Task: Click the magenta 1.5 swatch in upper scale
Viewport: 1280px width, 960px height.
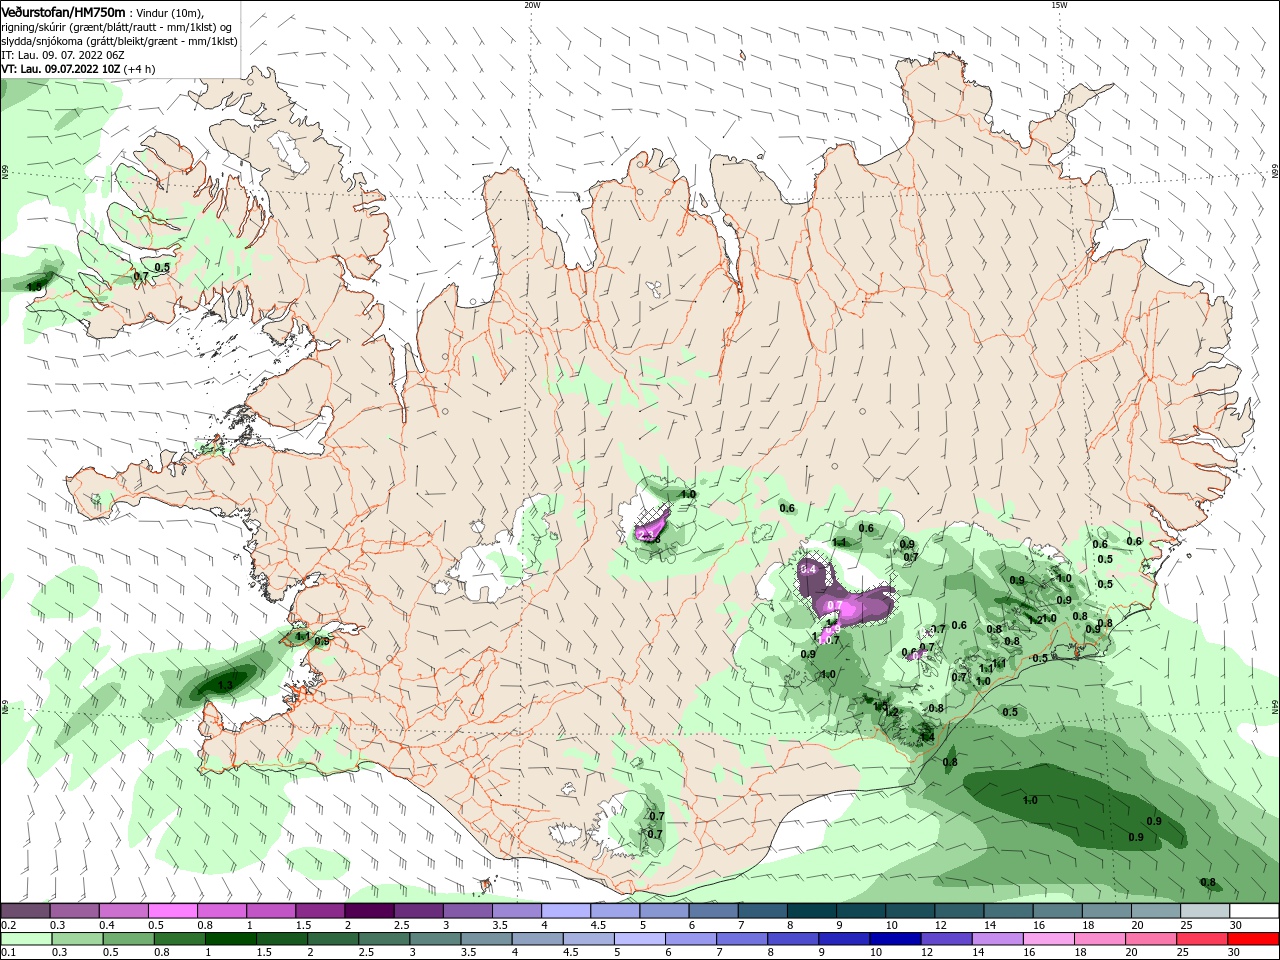Action: point(320,911)
